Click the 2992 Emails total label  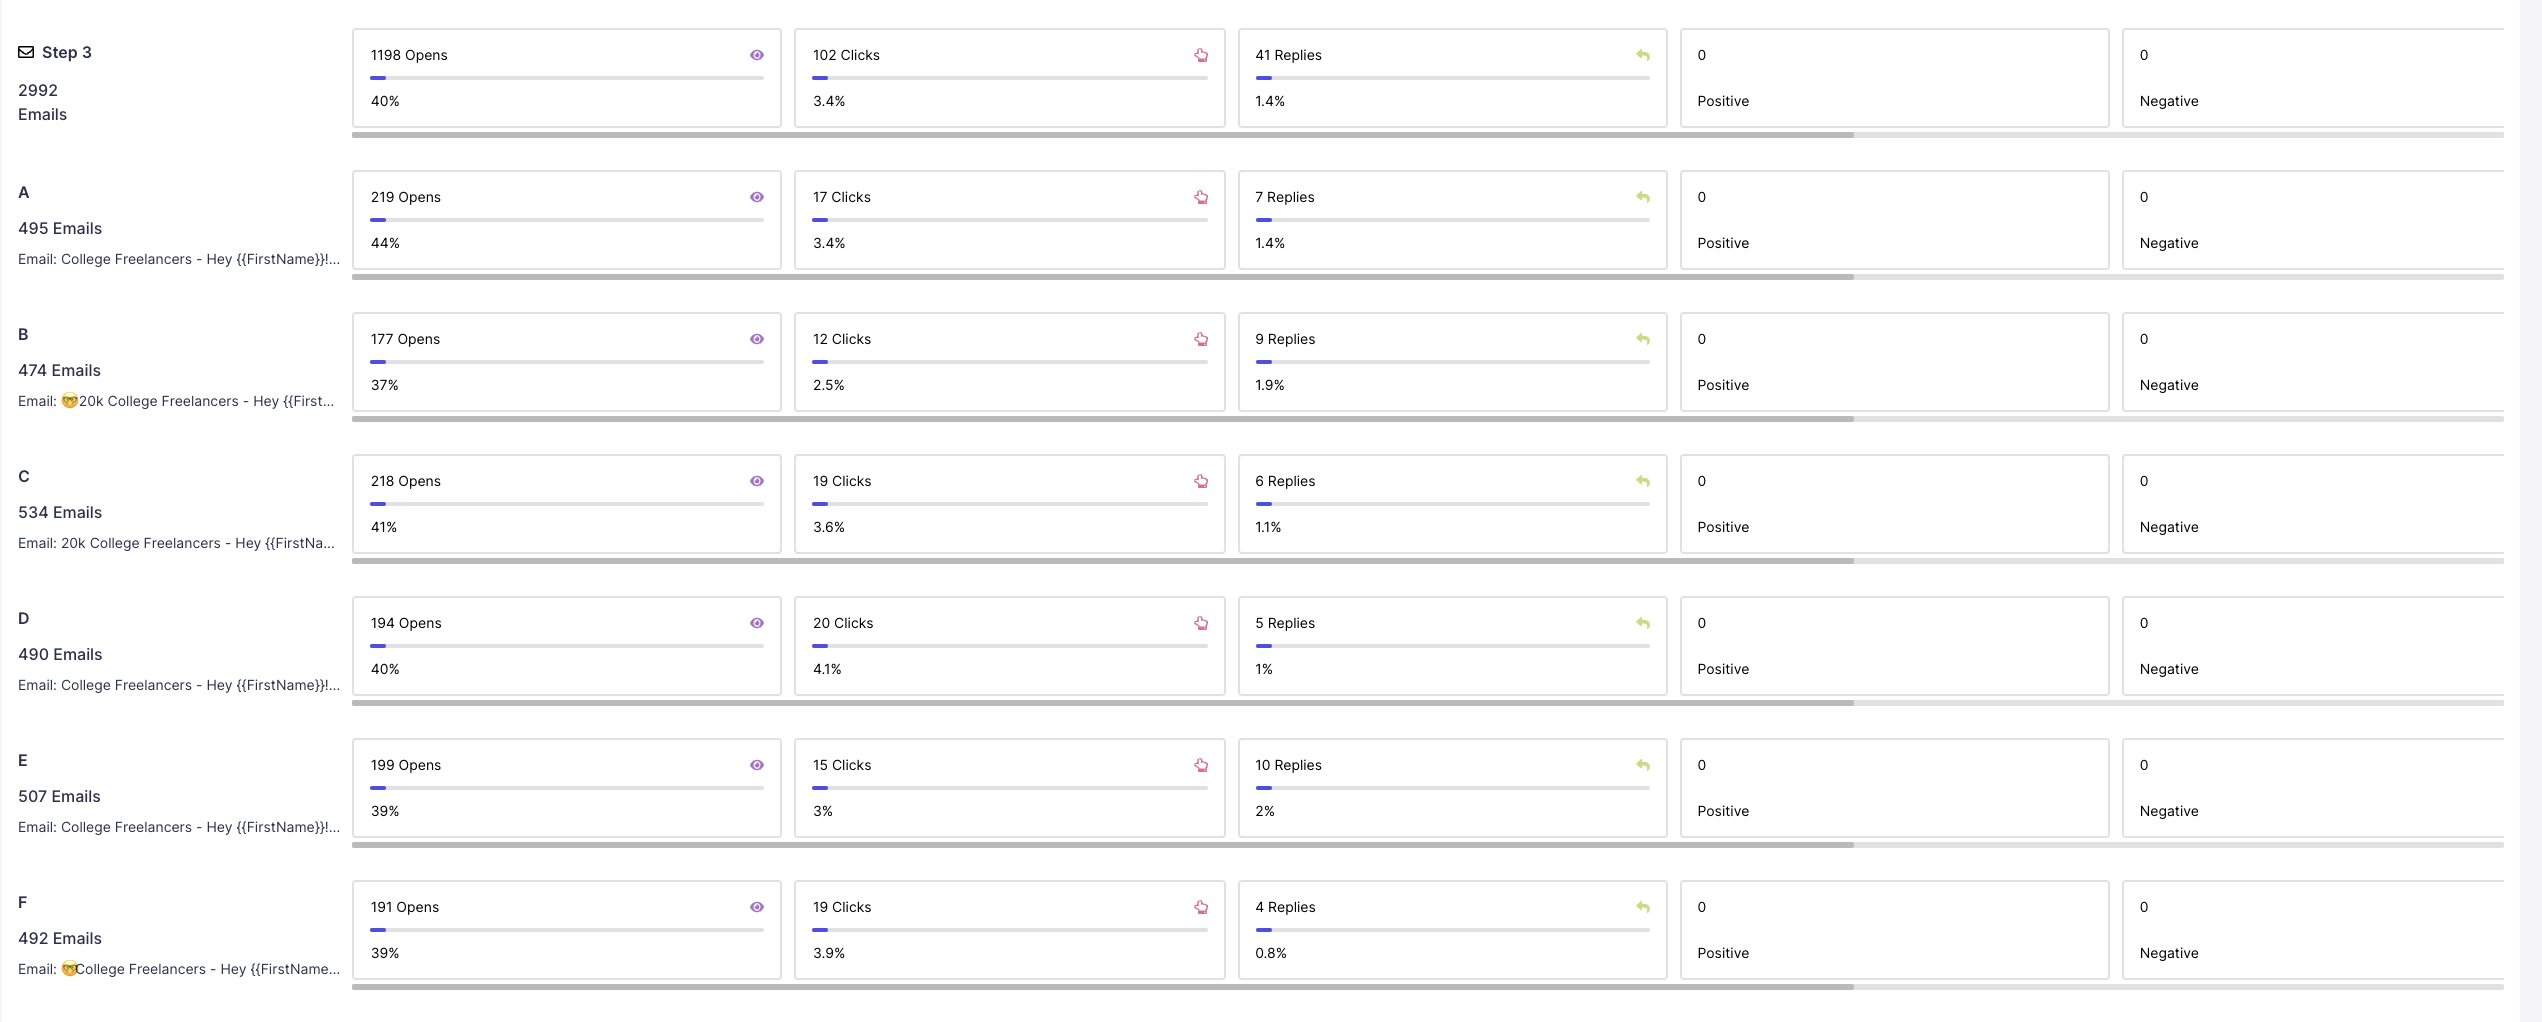tap(42, 102)
